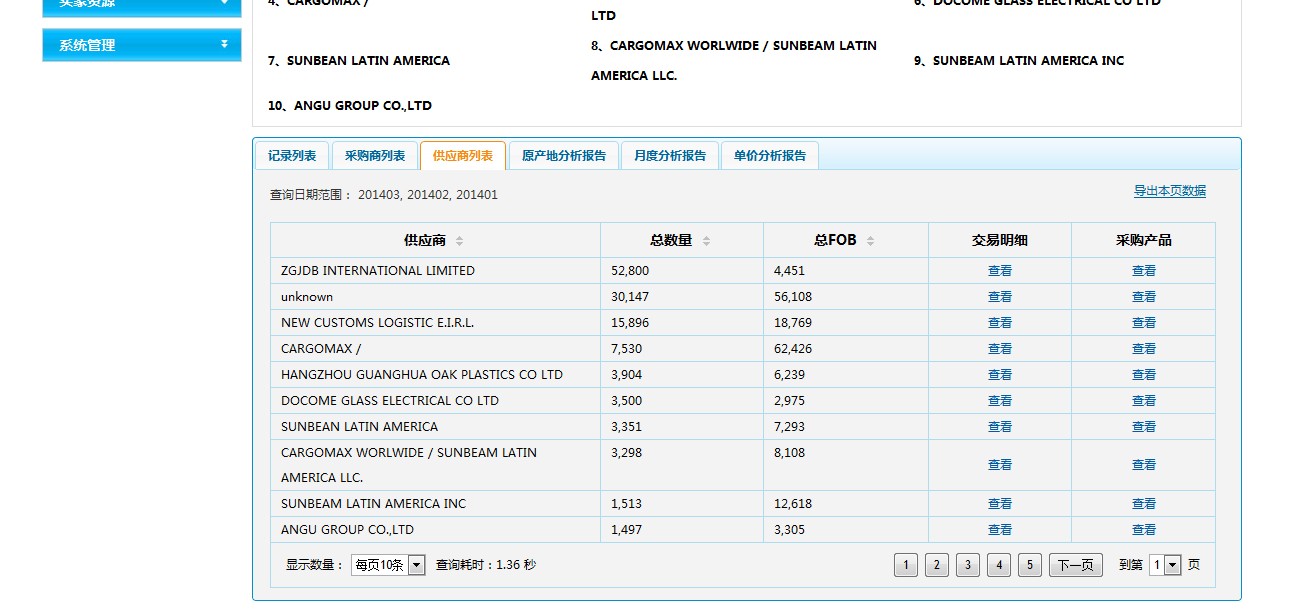
Task: Select table cell HANGZHOU GUANGHUA OAK PLASTICS CO LTD
Action: 435,375
